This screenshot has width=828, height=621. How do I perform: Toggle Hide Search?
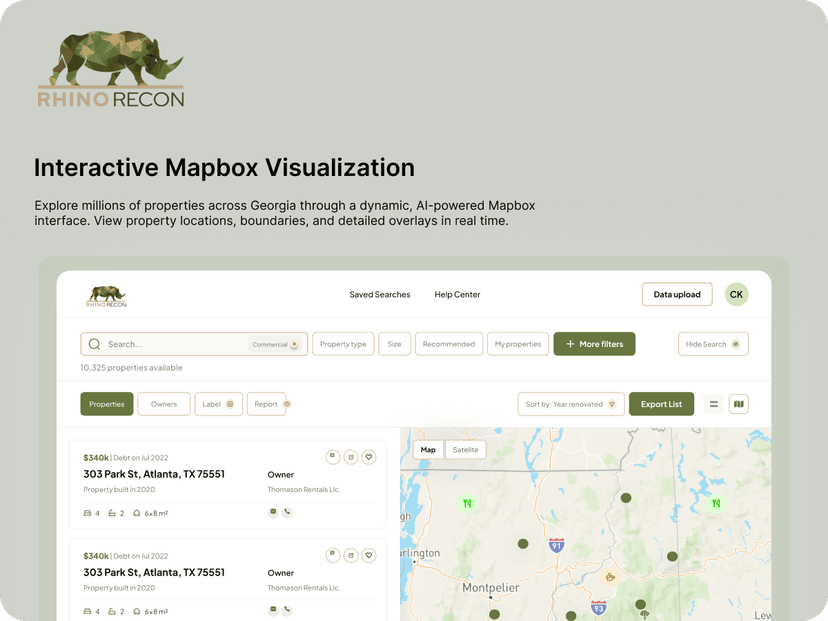(x=712, y=343)
